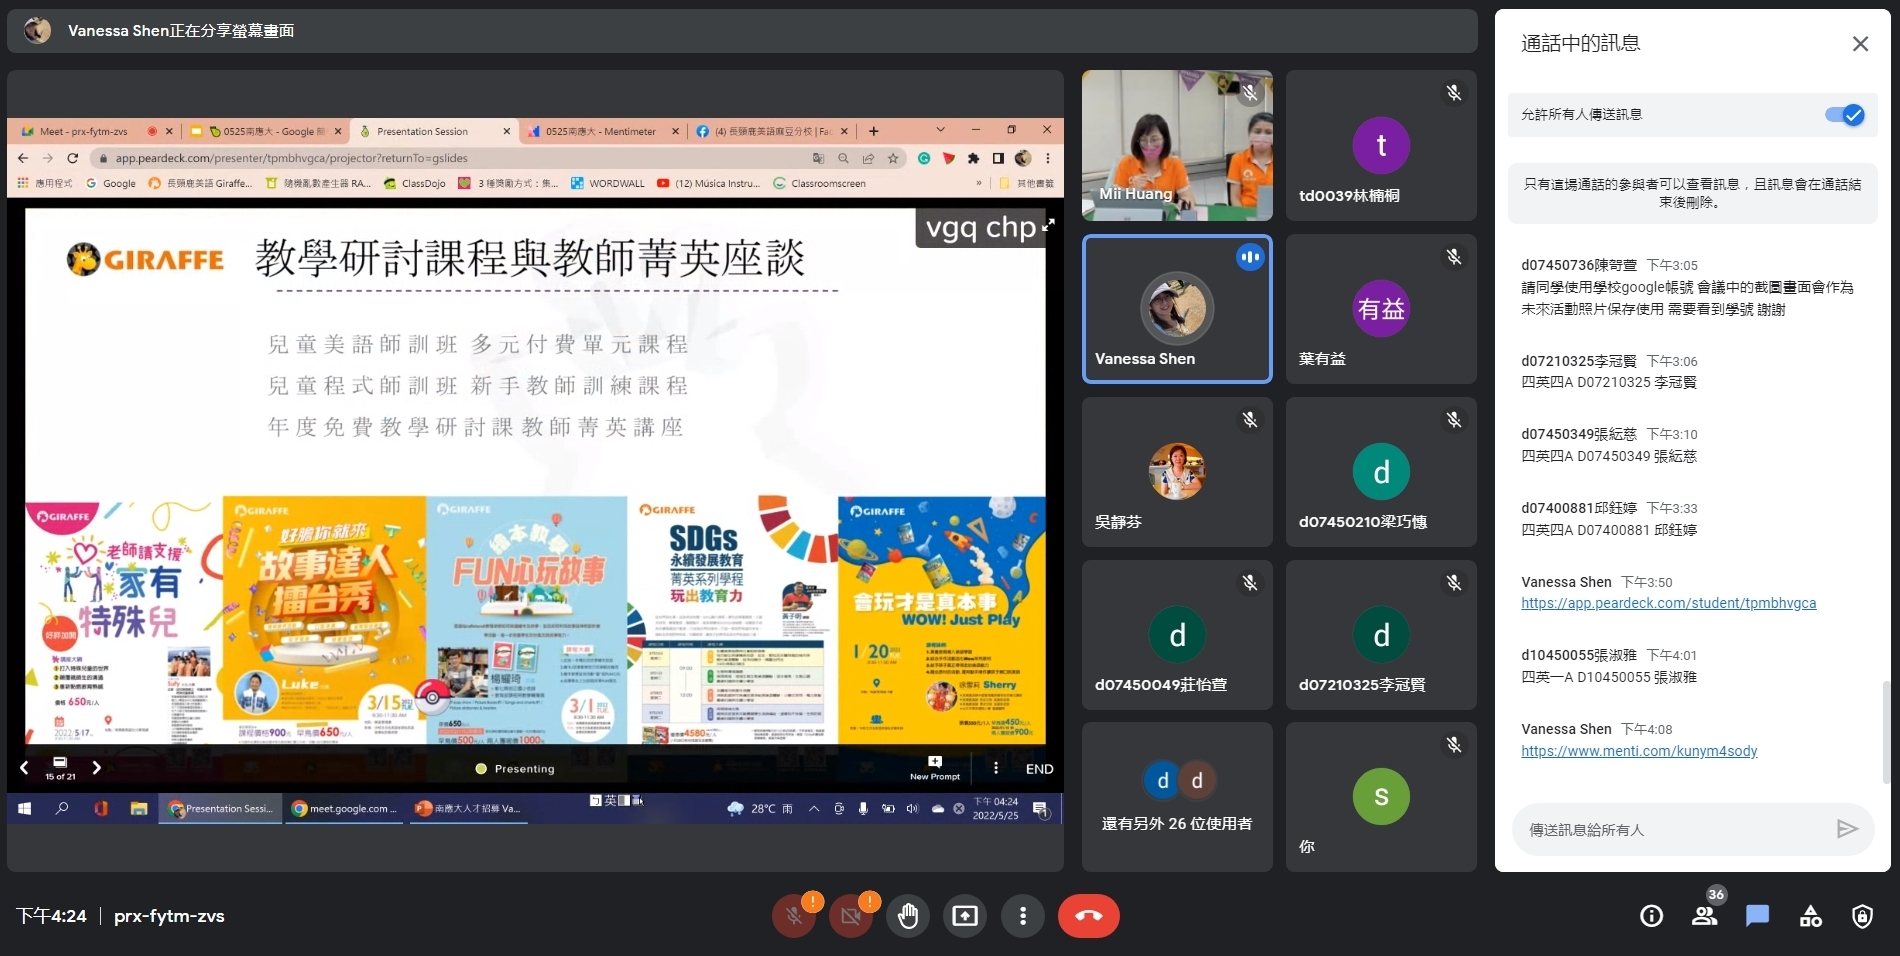This screenshot has height=956, width=1900.
Task: Open more options three-dot menu
Action: [x=1022, y=916]
